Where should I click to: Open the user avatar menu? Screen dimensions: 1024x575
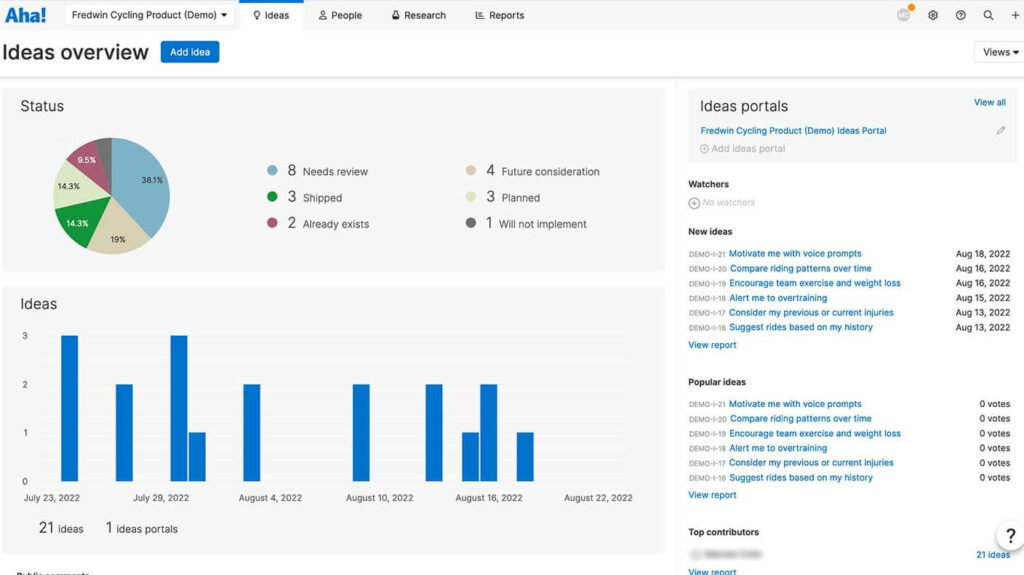pyautogui.click(x=904, y=15)
